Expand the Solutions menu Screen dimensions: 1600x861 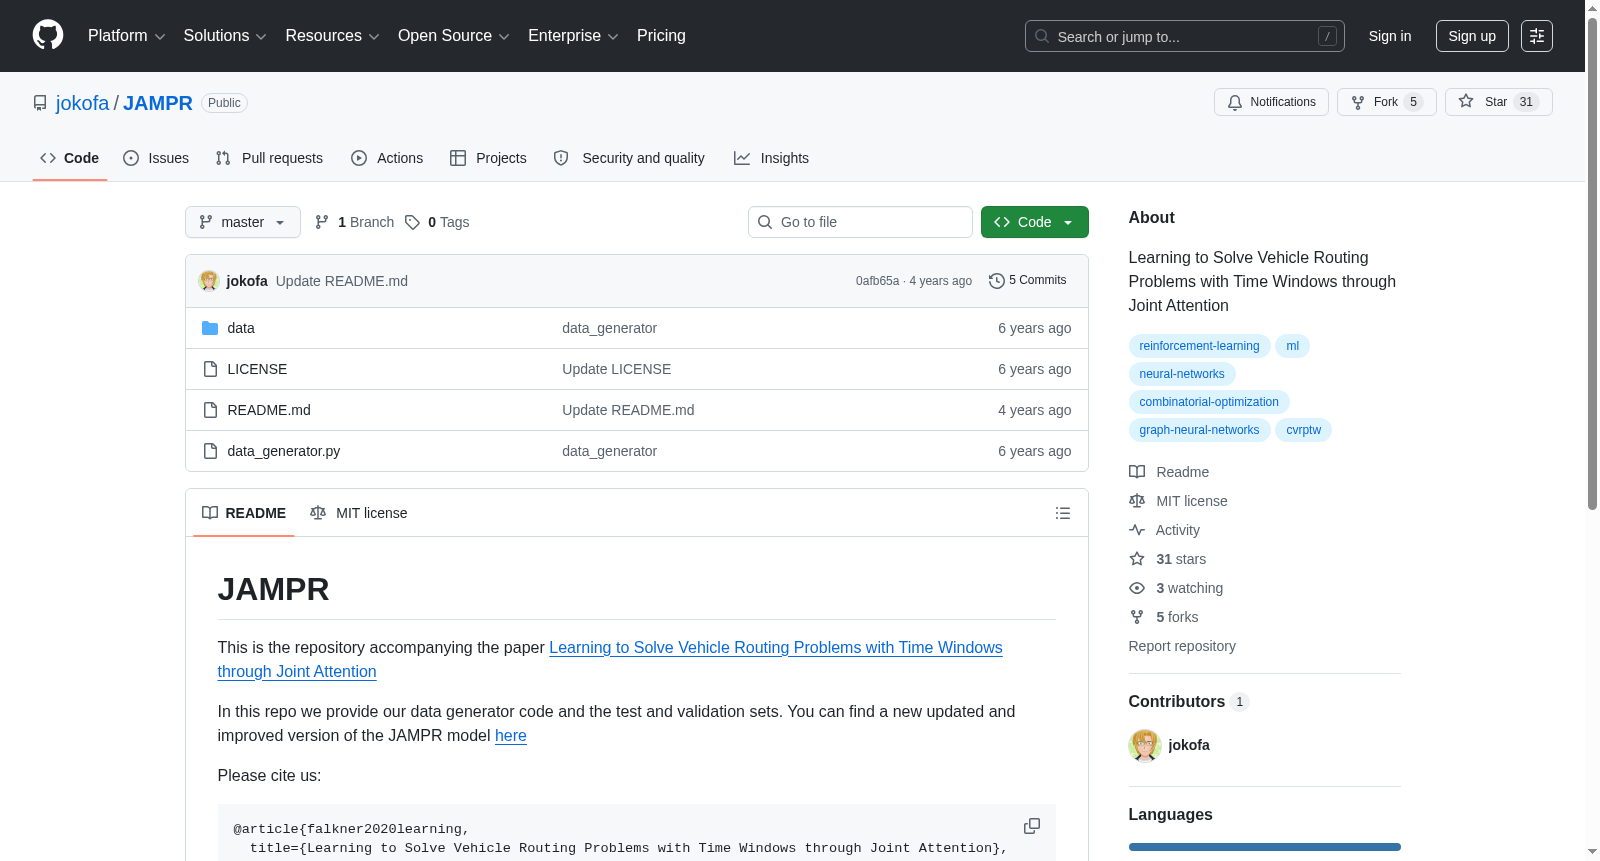[225, 36]
